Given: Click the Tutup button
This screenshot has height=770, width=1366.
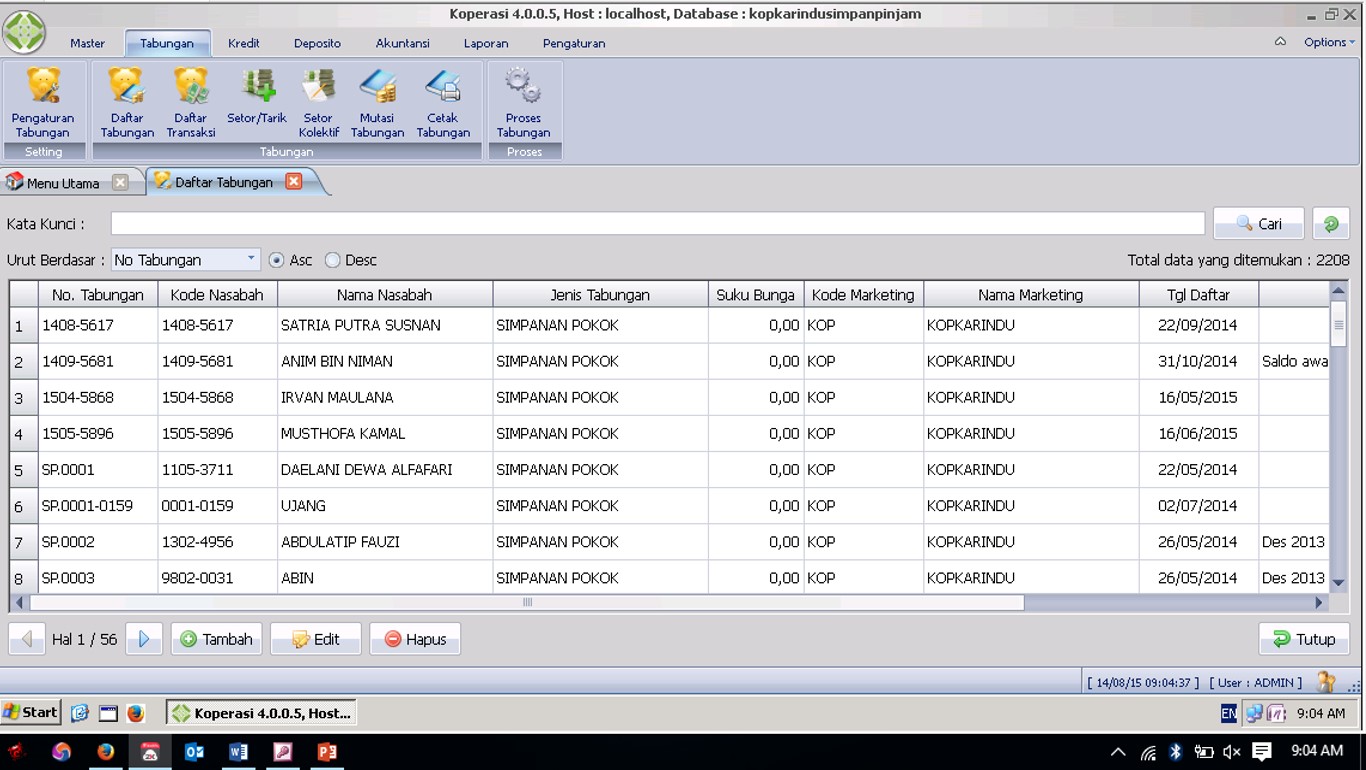Looking at the screenshot, I should click(1304, 639).
